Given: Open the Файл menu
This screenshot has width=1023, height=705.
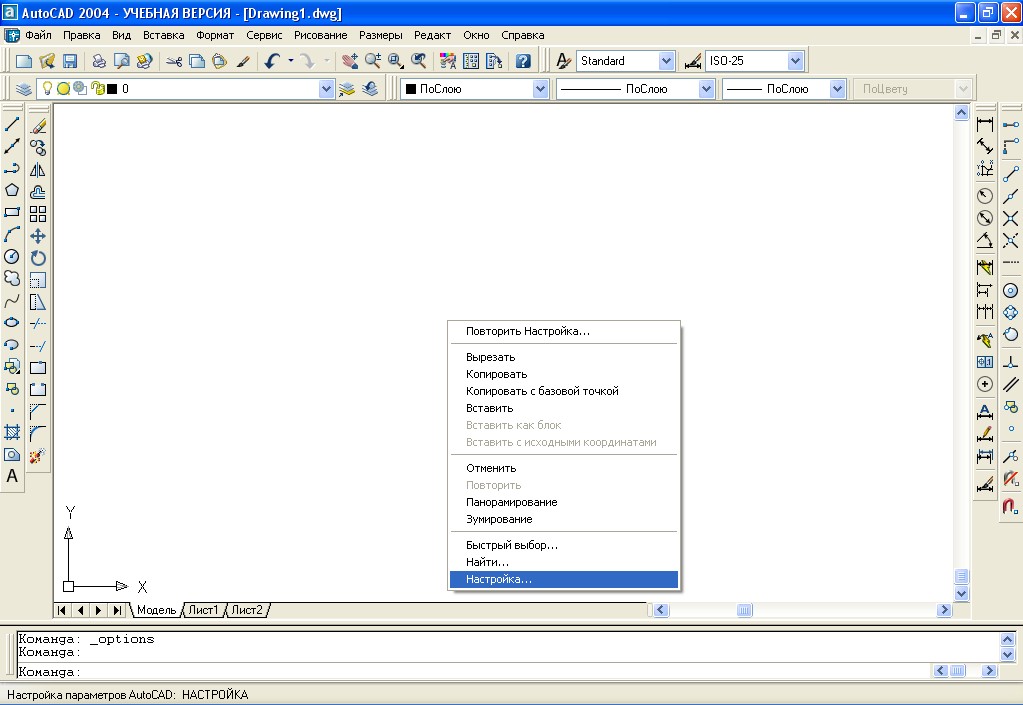Looking at the screenshot, I should tap(38, 35).
